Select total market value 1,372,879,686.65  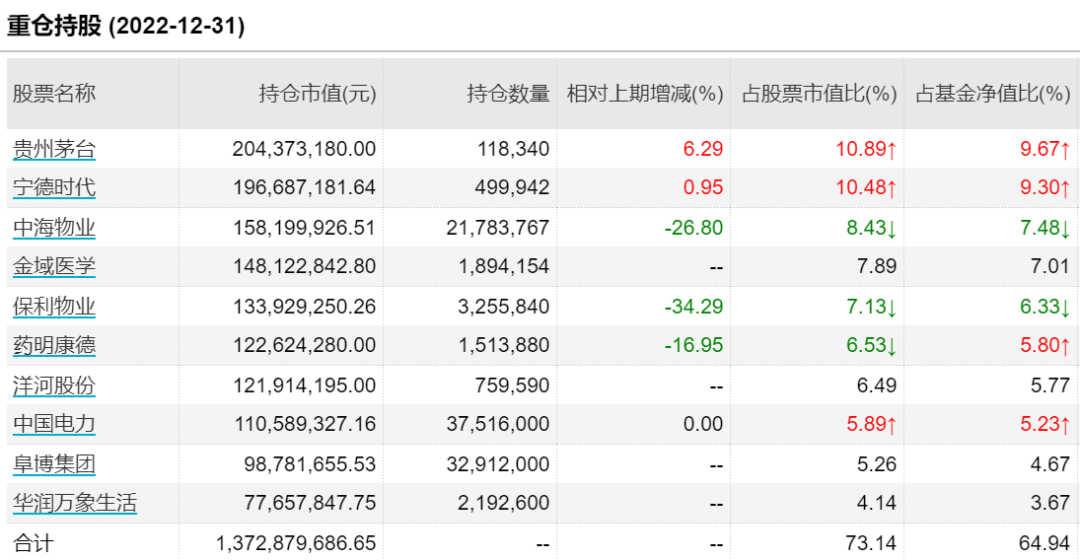tap(296, 543)
